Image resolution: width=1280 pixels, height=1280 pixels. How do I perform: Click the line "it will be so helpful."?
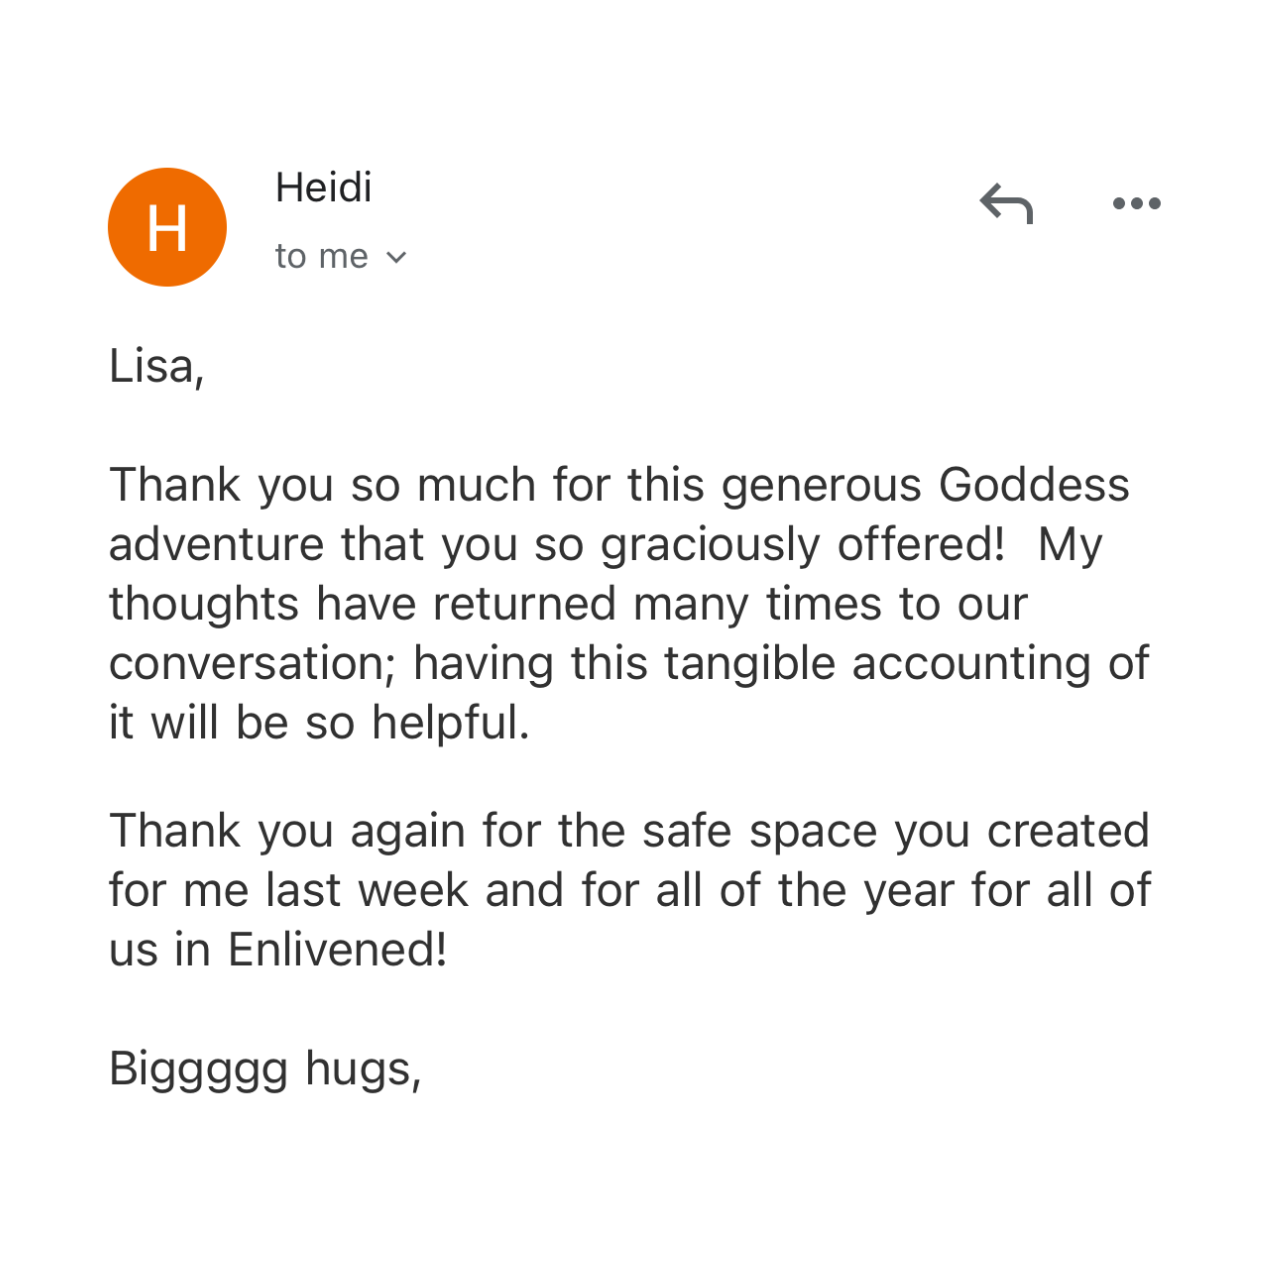319,722
